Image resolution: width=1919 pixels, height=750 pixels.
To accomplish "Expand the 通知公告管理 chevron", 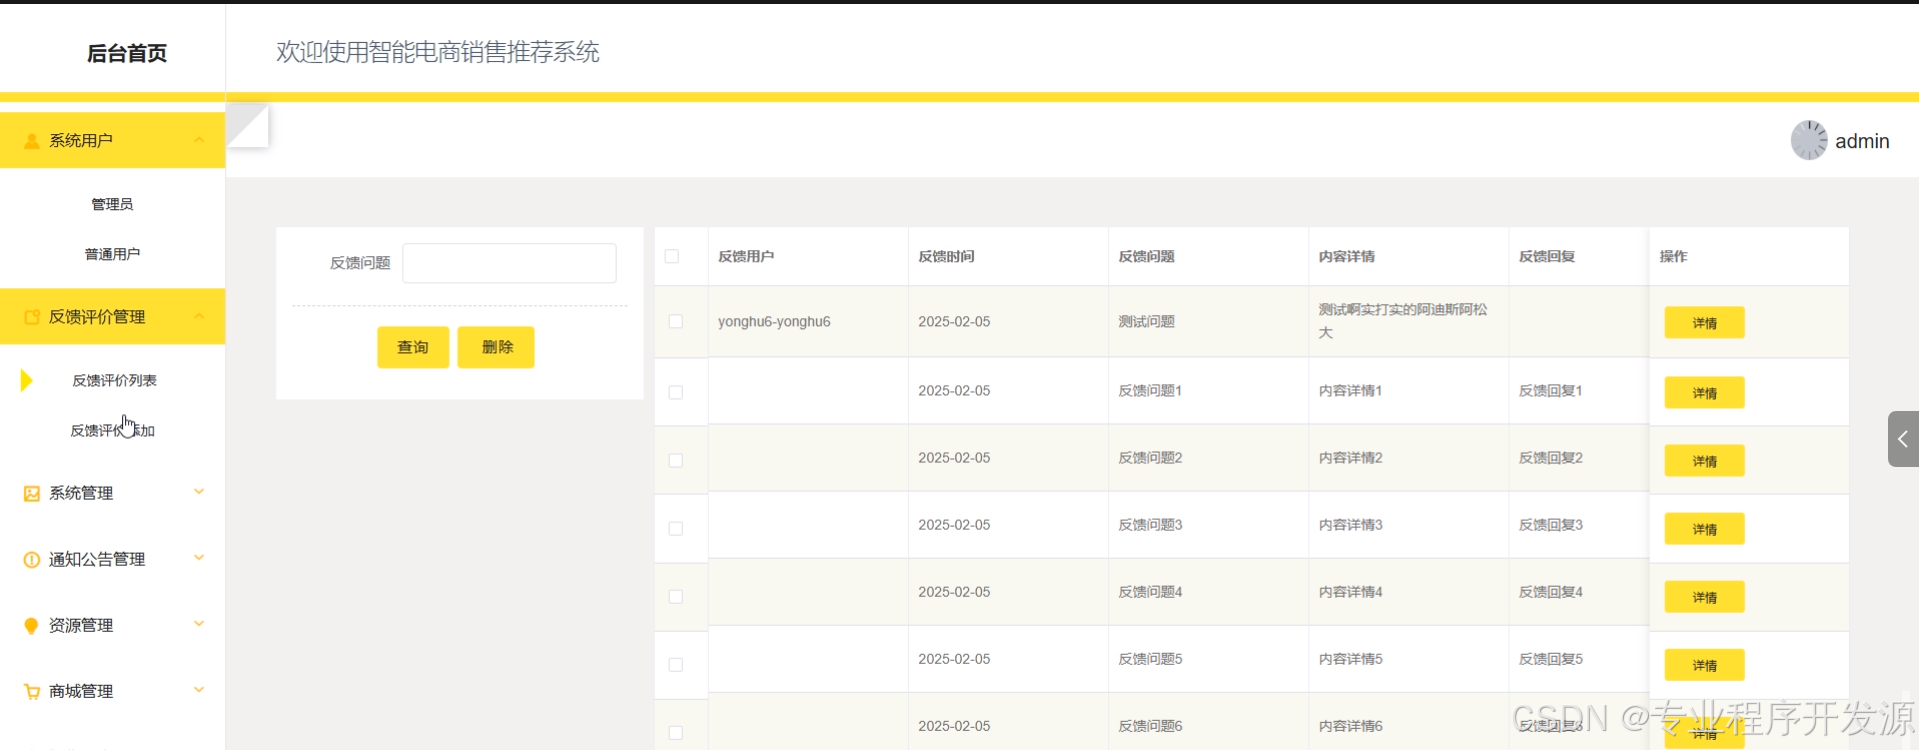I will [199, 558].
